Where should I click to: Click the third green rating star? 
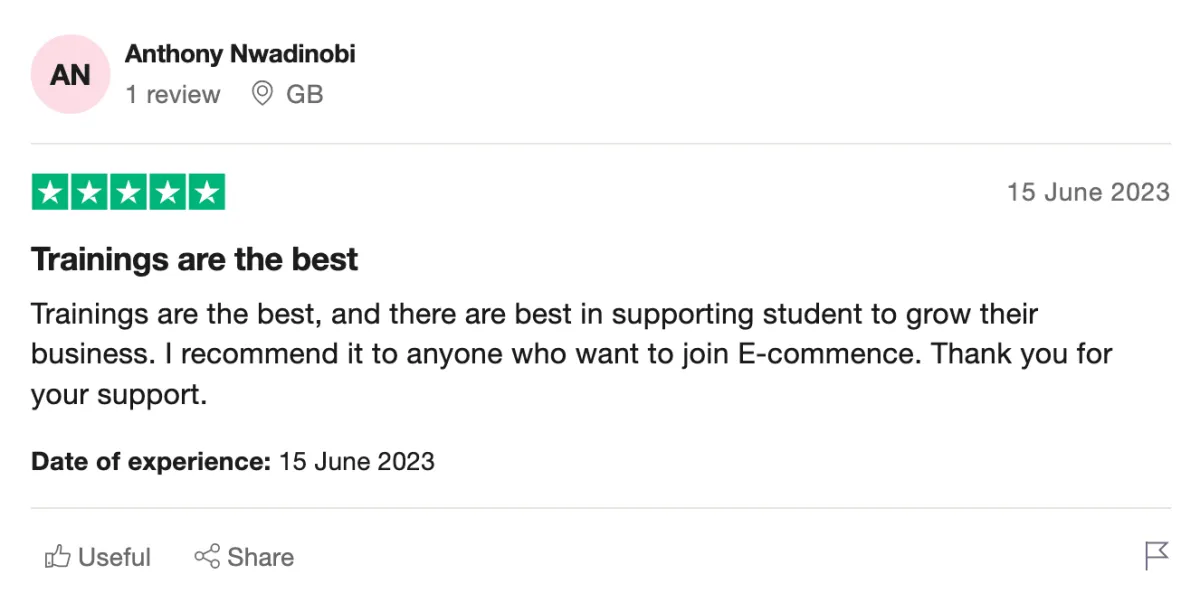tap(128, 192)
